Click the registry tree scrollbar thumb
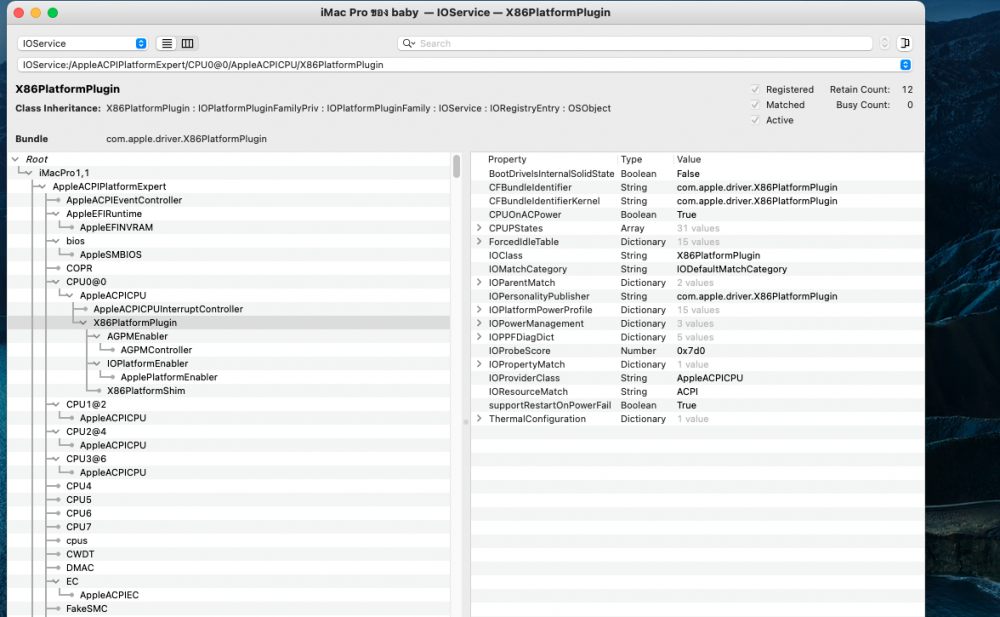The height and width of the screenshot is (617, 1000). (457, 166)
